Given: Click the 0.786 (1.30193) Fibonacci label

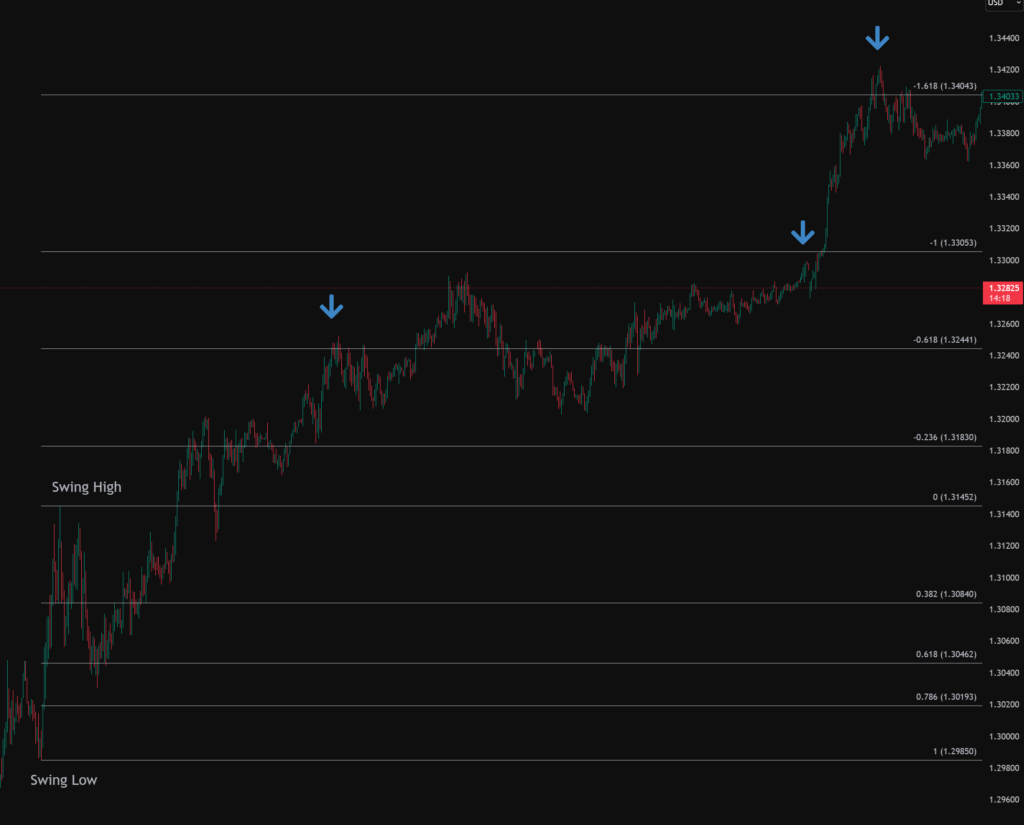Looking at the screenshot, I should click(x=946, y=697).
